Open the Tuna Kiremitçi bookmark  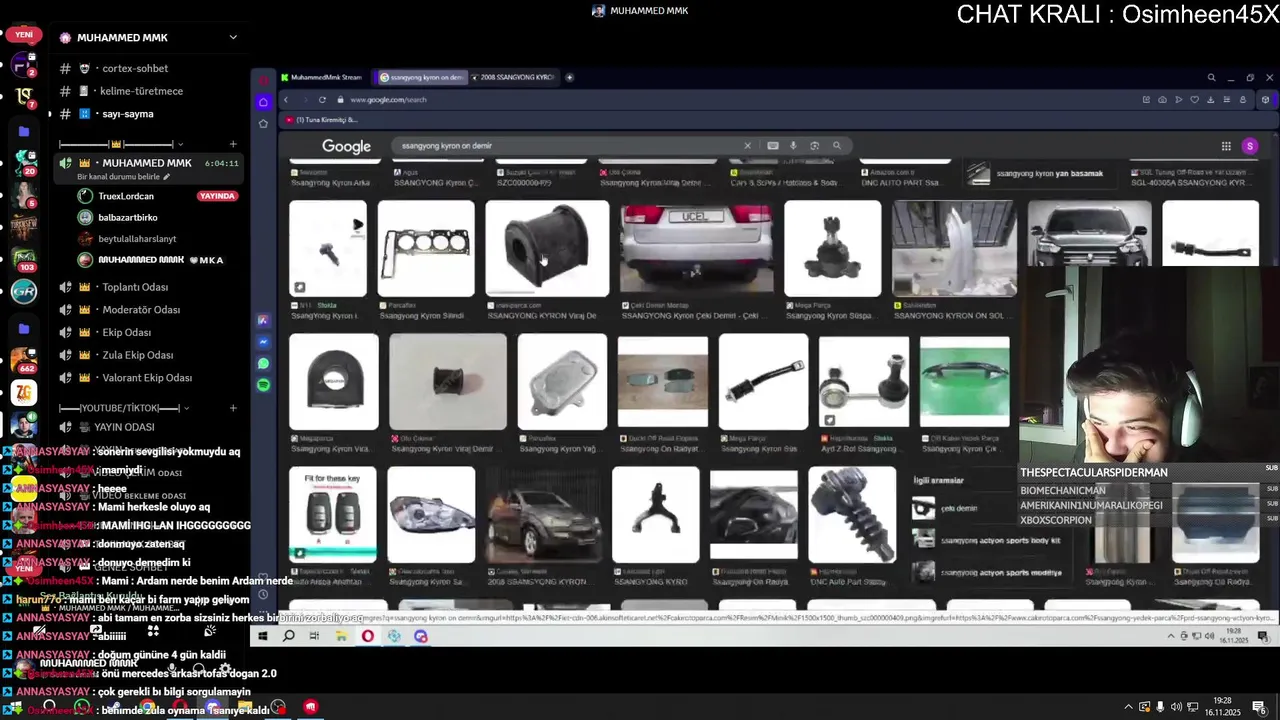(x=322, y=120)
